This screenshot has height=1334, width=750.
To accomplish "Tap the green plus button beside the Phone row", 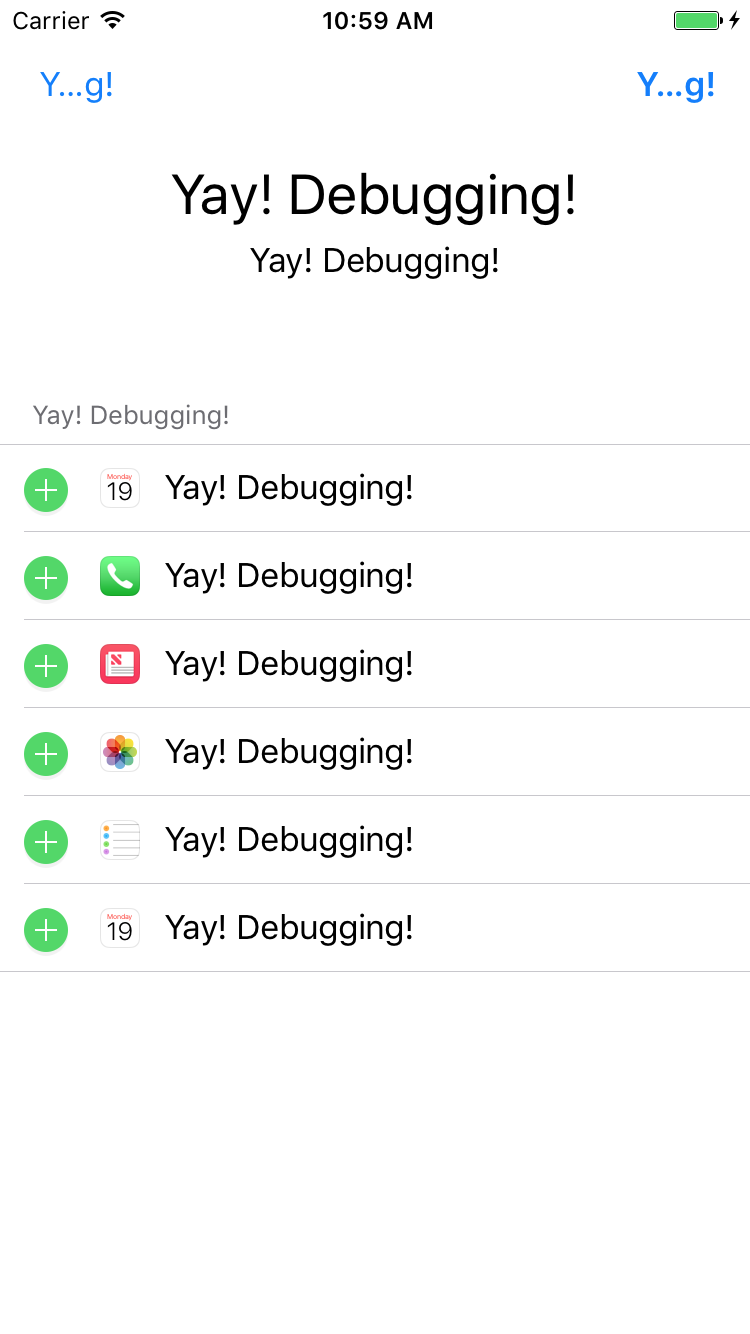I will (x=45, y=577).
